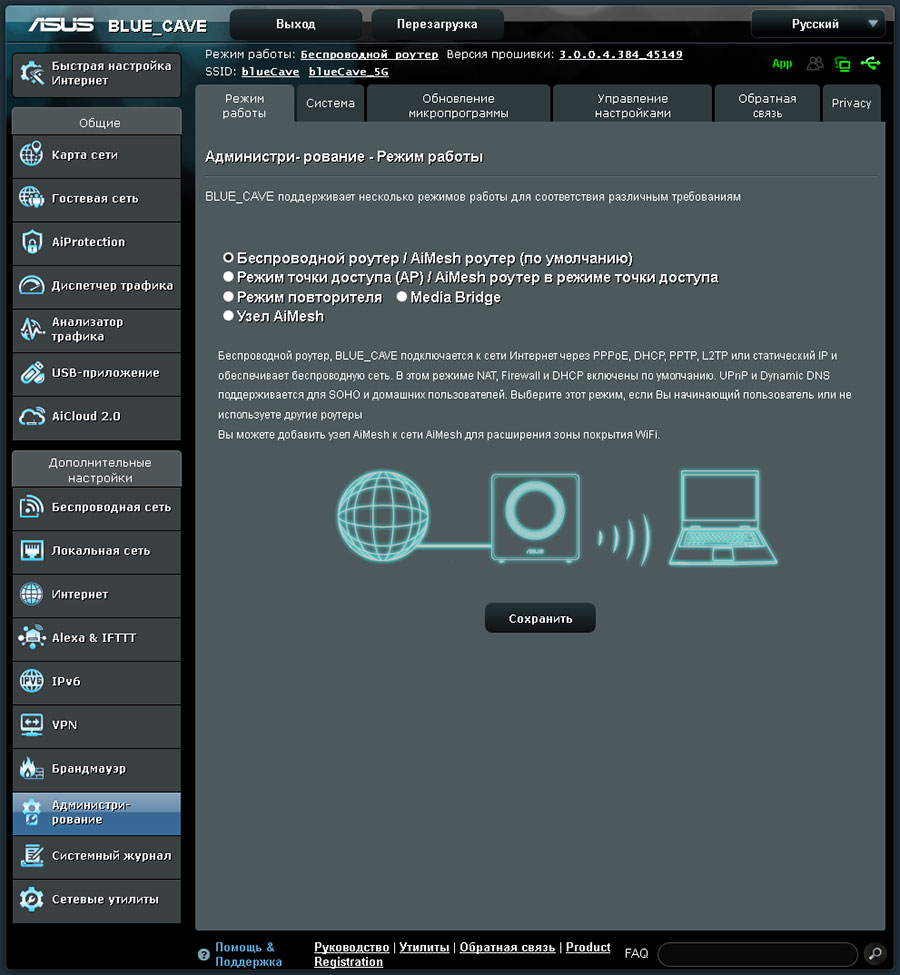Select Беспроводной роутер / AiMesh роутер radio

click(228, 257)
